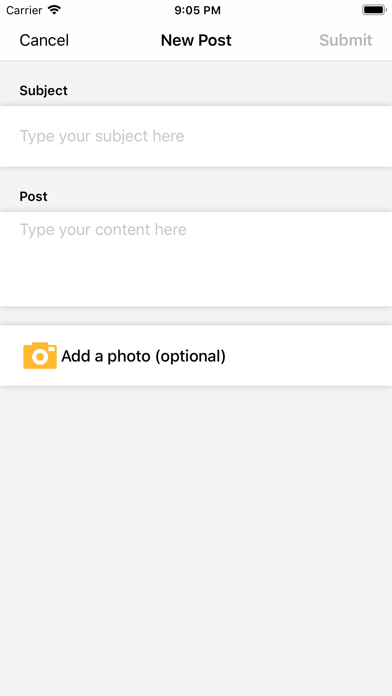Tap gray gap between Post box and photo row

point(196,316)
